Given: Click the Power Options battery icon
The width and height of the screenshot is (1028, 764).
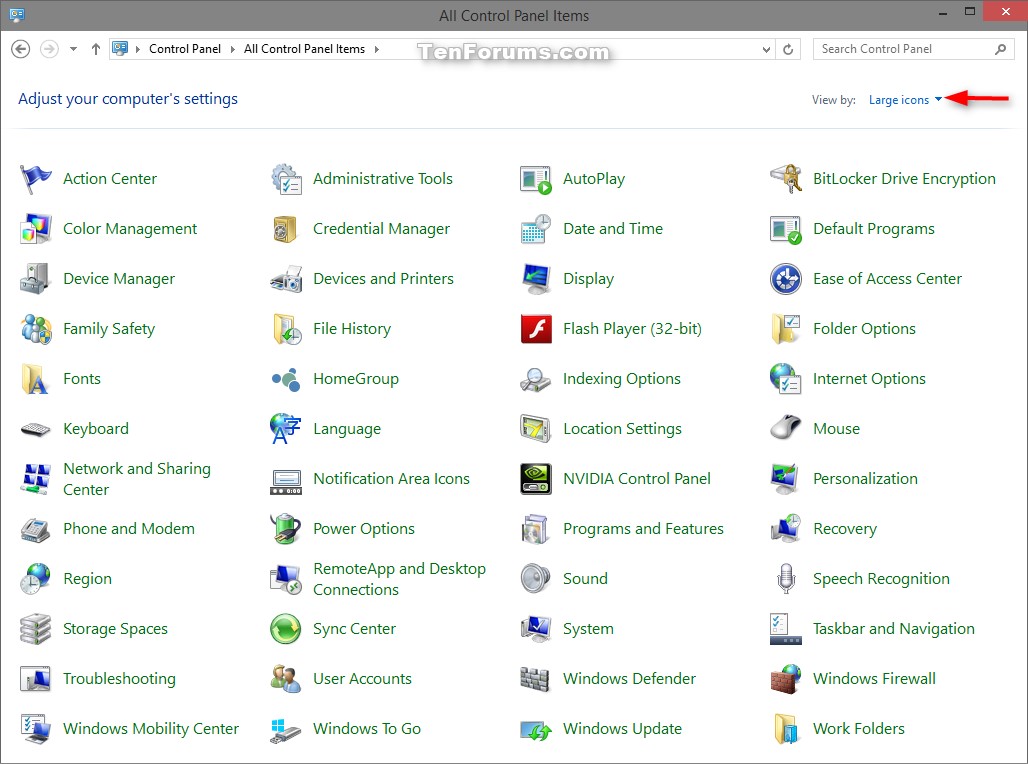Looking at the screenshot, I should pos(286,529).
